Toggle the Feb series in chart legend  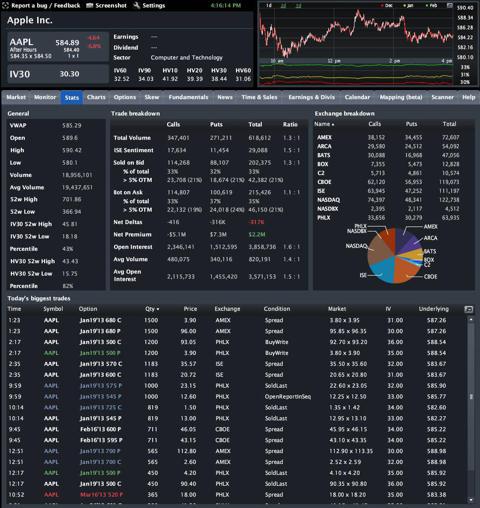(431, 6)
